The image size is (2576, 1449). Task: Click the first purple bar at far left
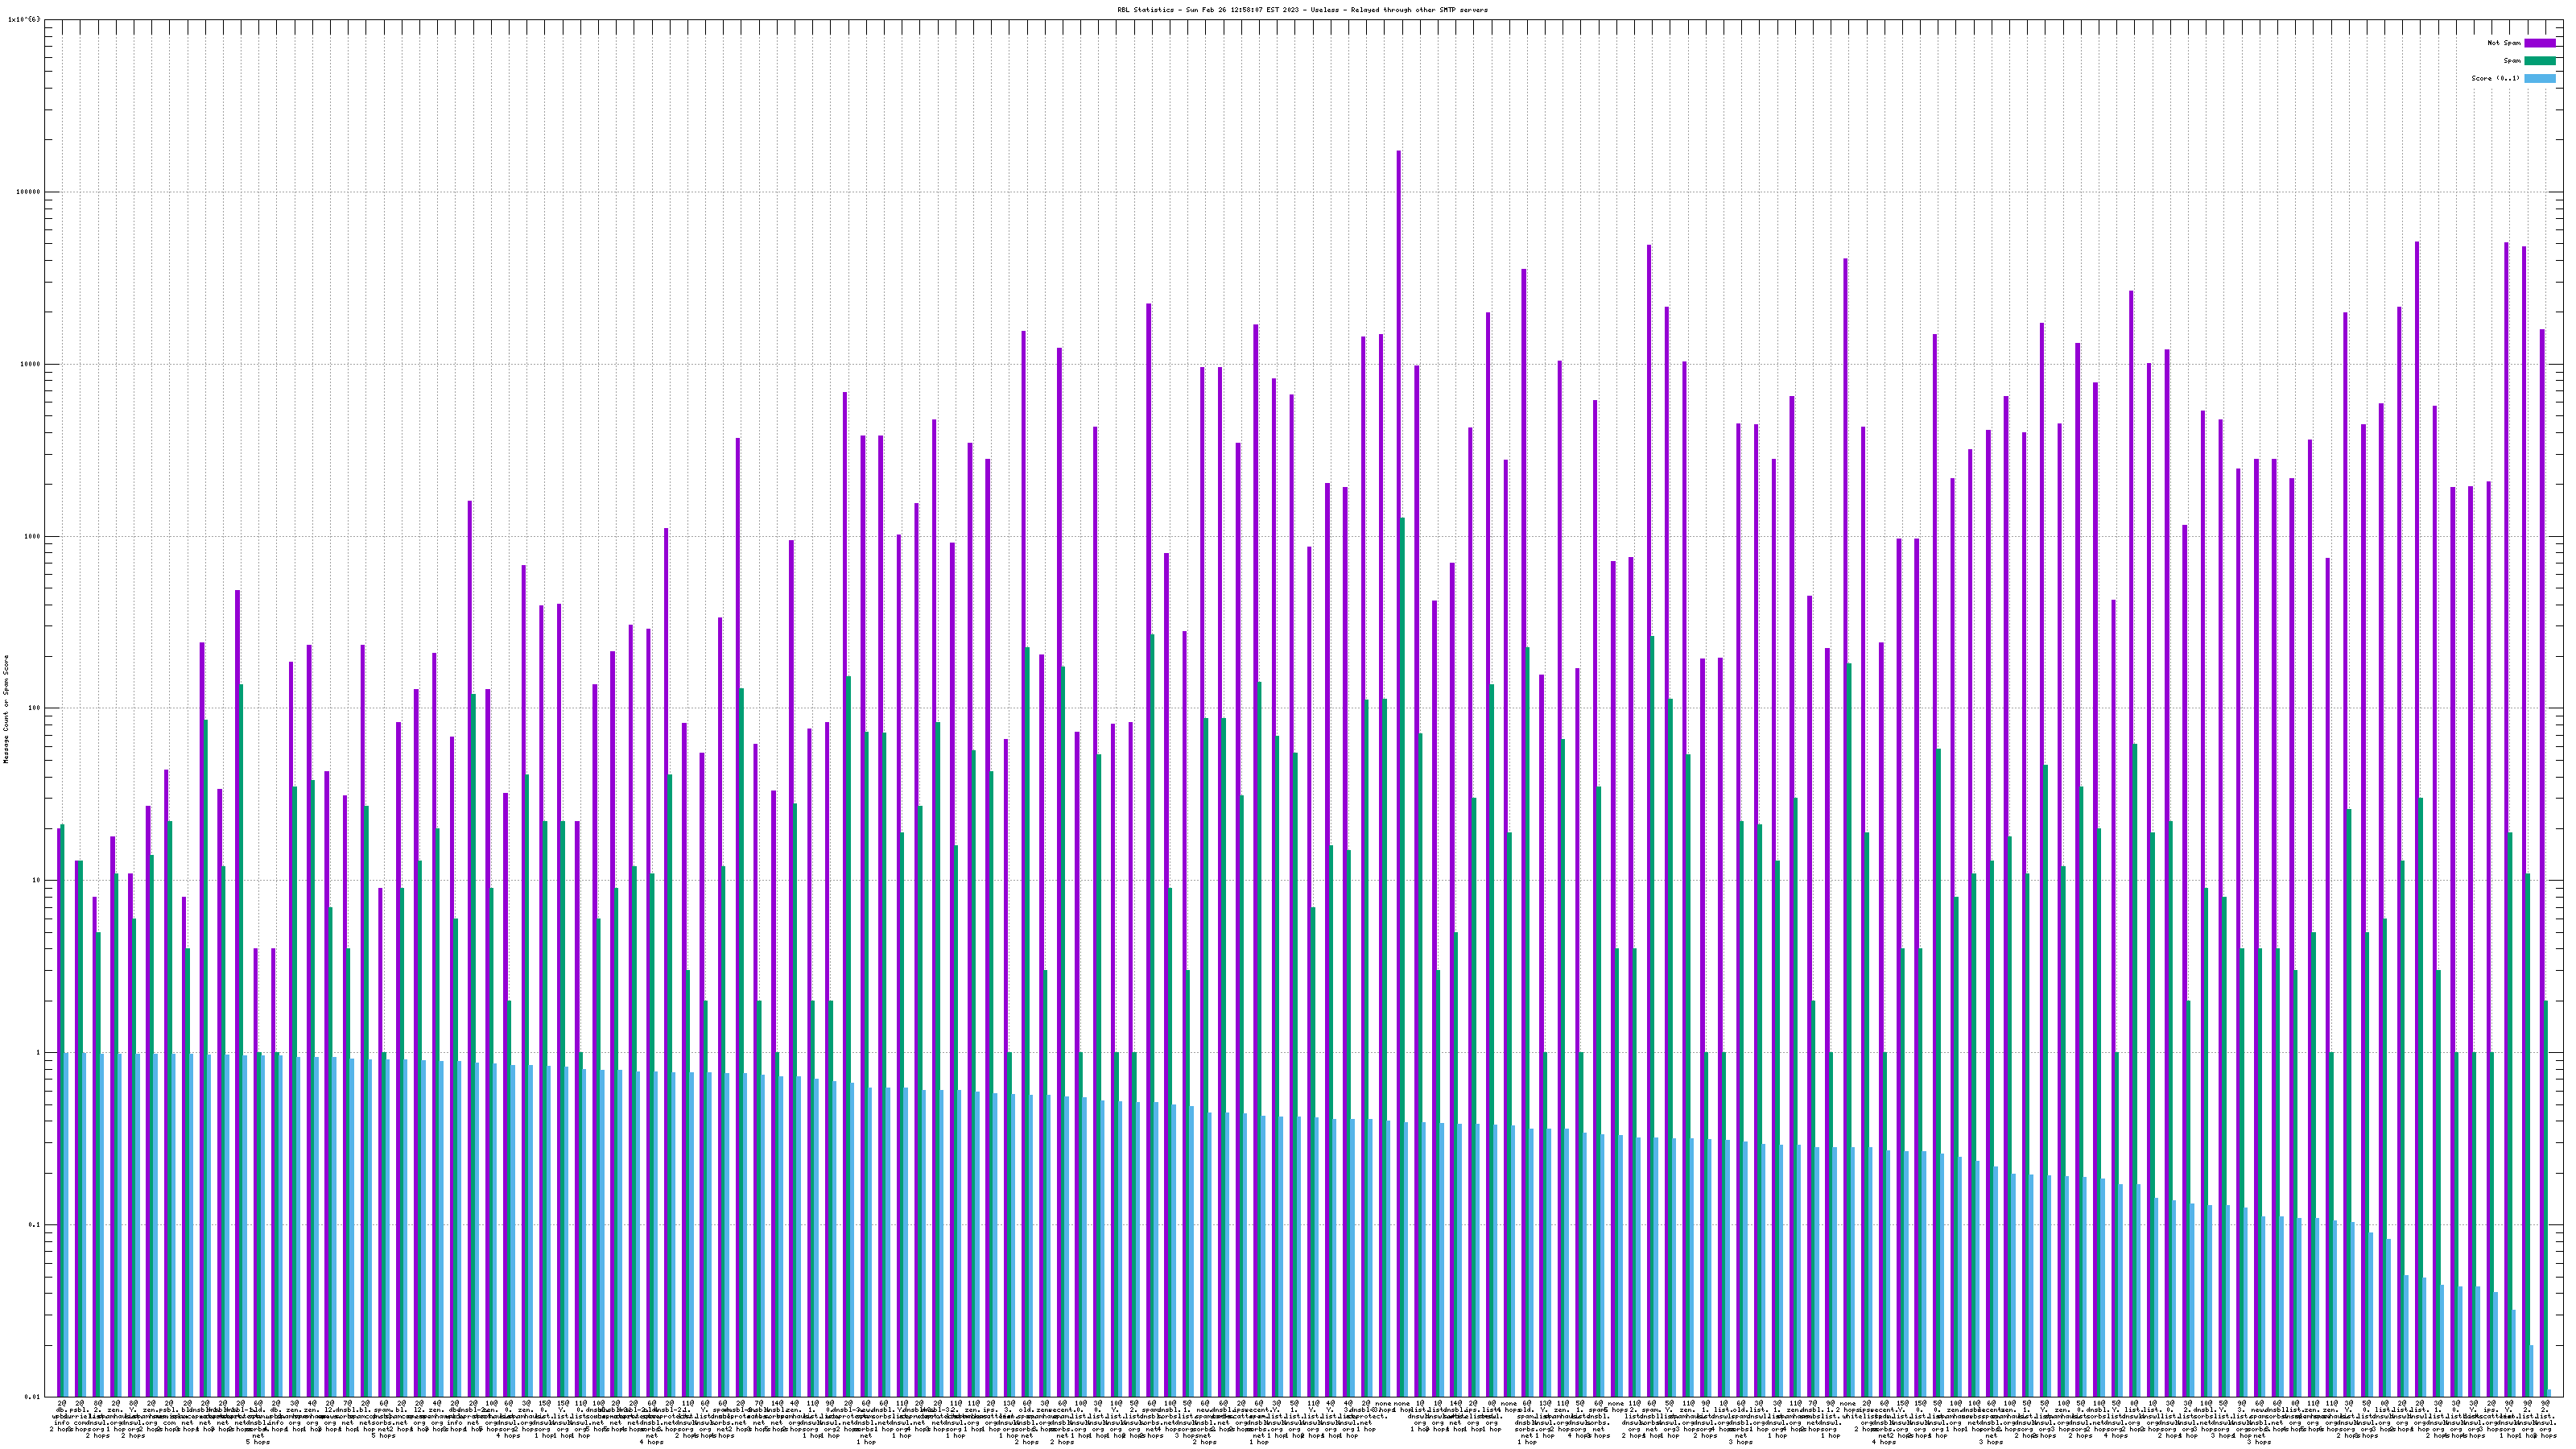[59, 1100]
